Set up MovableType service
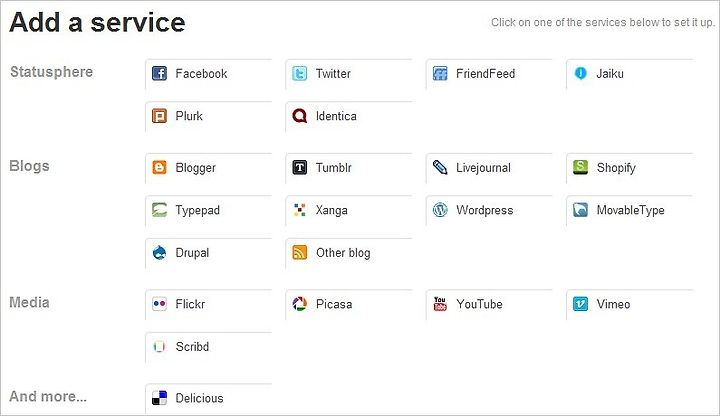Viewport: 720px width, 416px height. pos(630,210)
